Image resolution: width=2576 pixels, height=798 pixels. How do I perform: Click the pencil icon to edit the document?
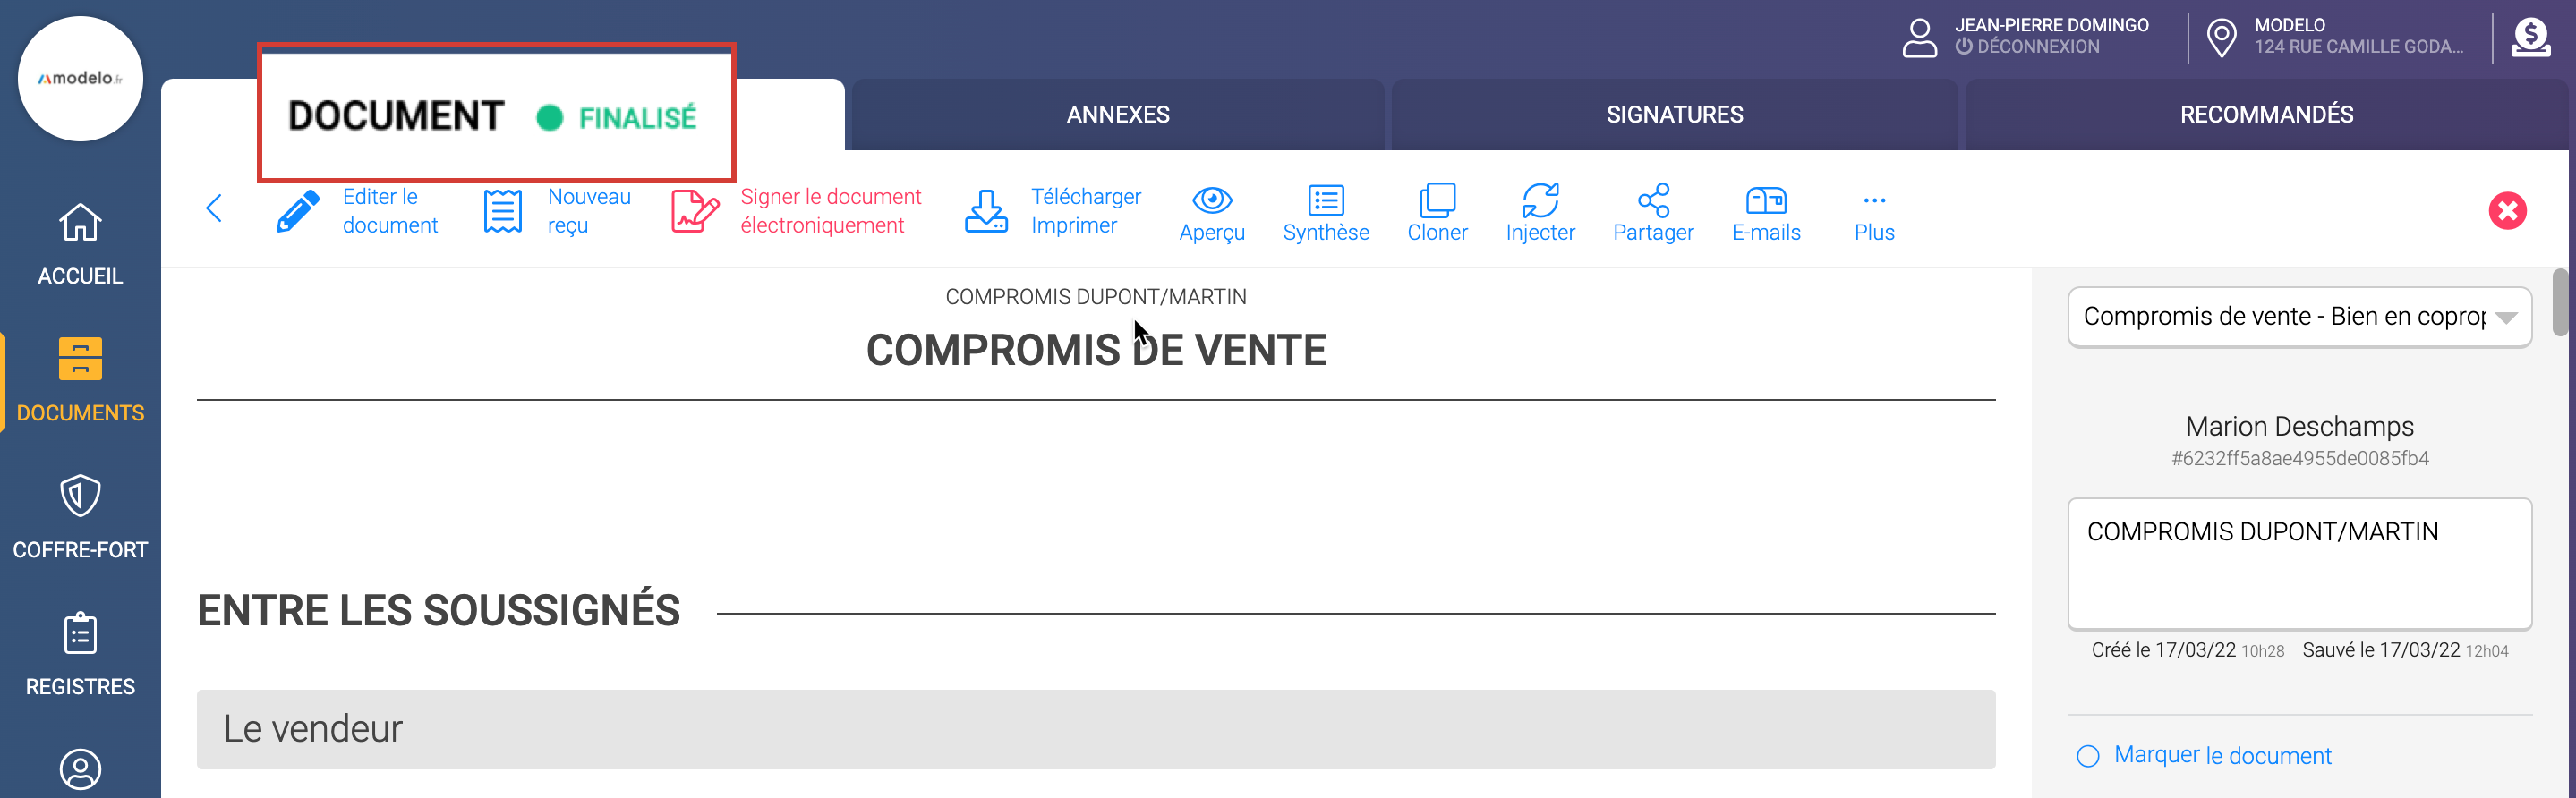(x=298, y=211)
